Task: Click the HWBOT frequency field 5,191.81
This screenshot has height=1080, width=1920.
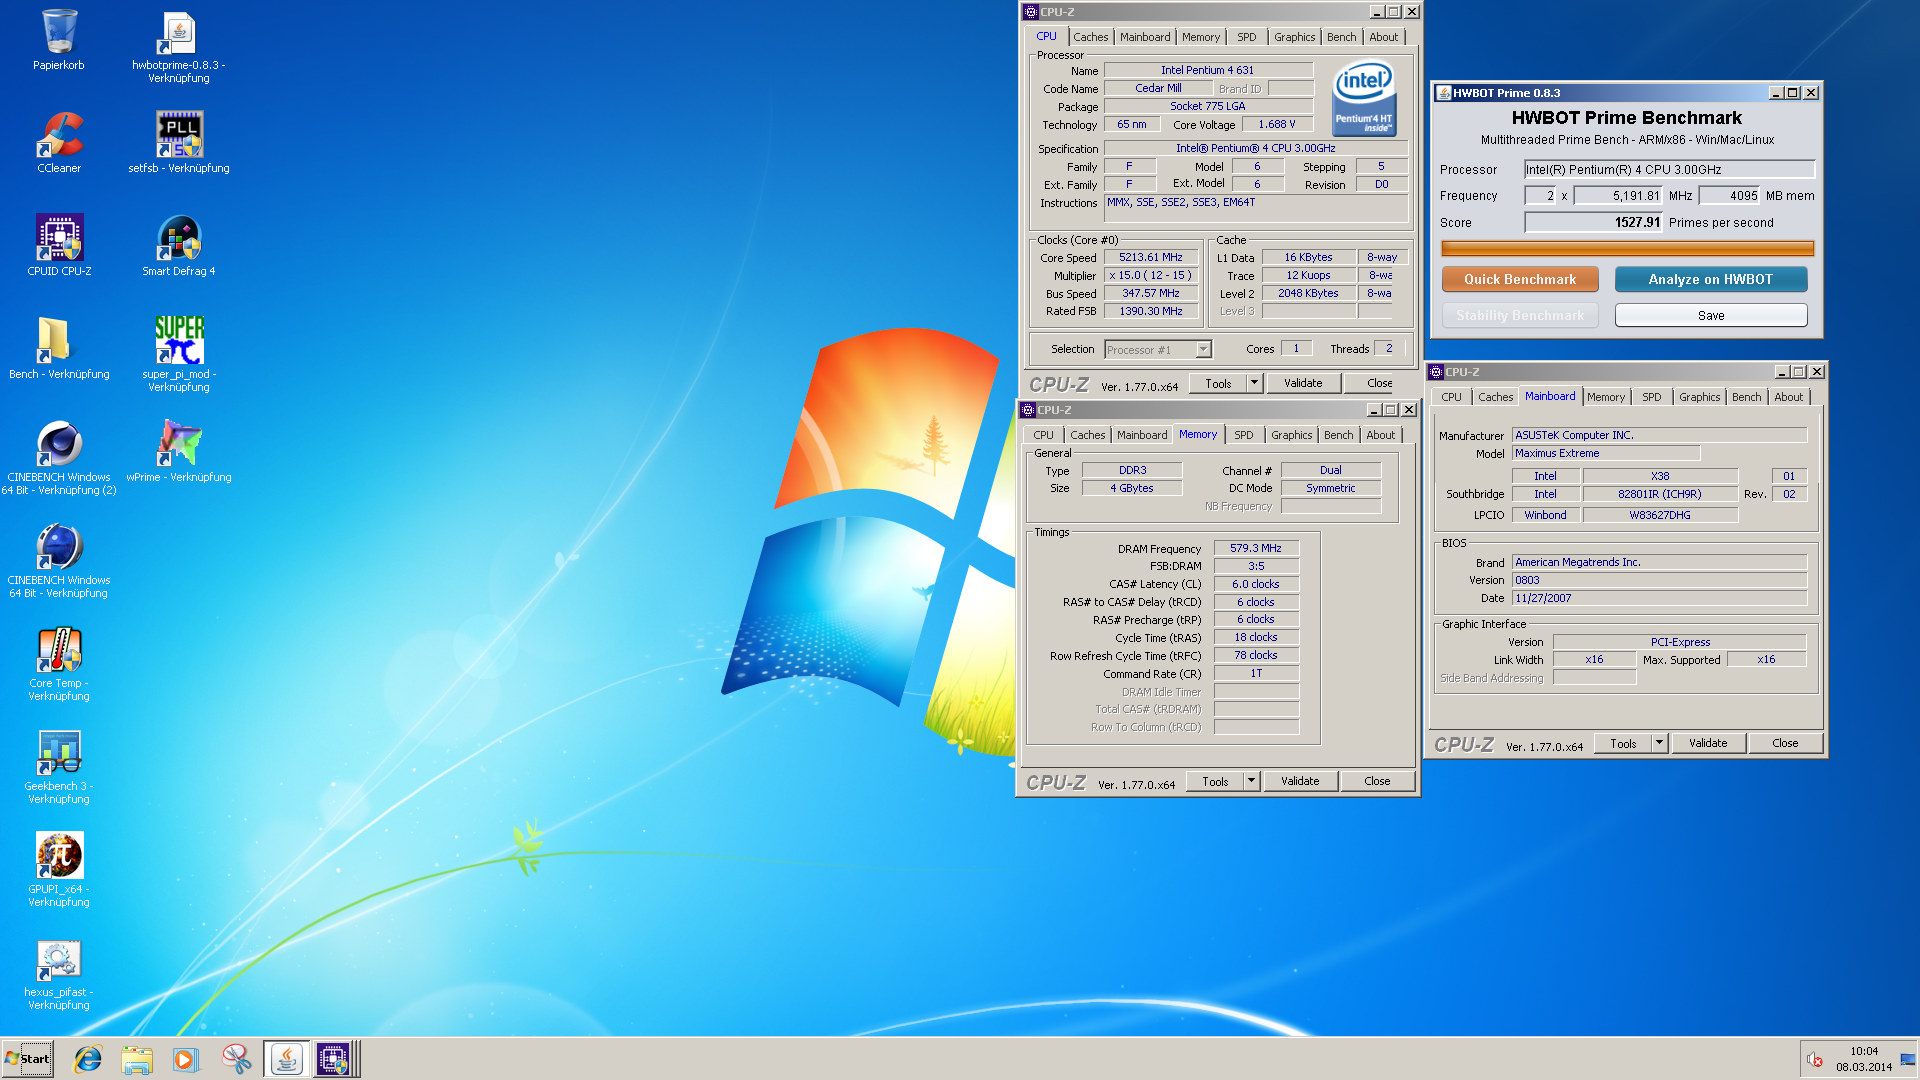Action: (x=1618, y=195)
